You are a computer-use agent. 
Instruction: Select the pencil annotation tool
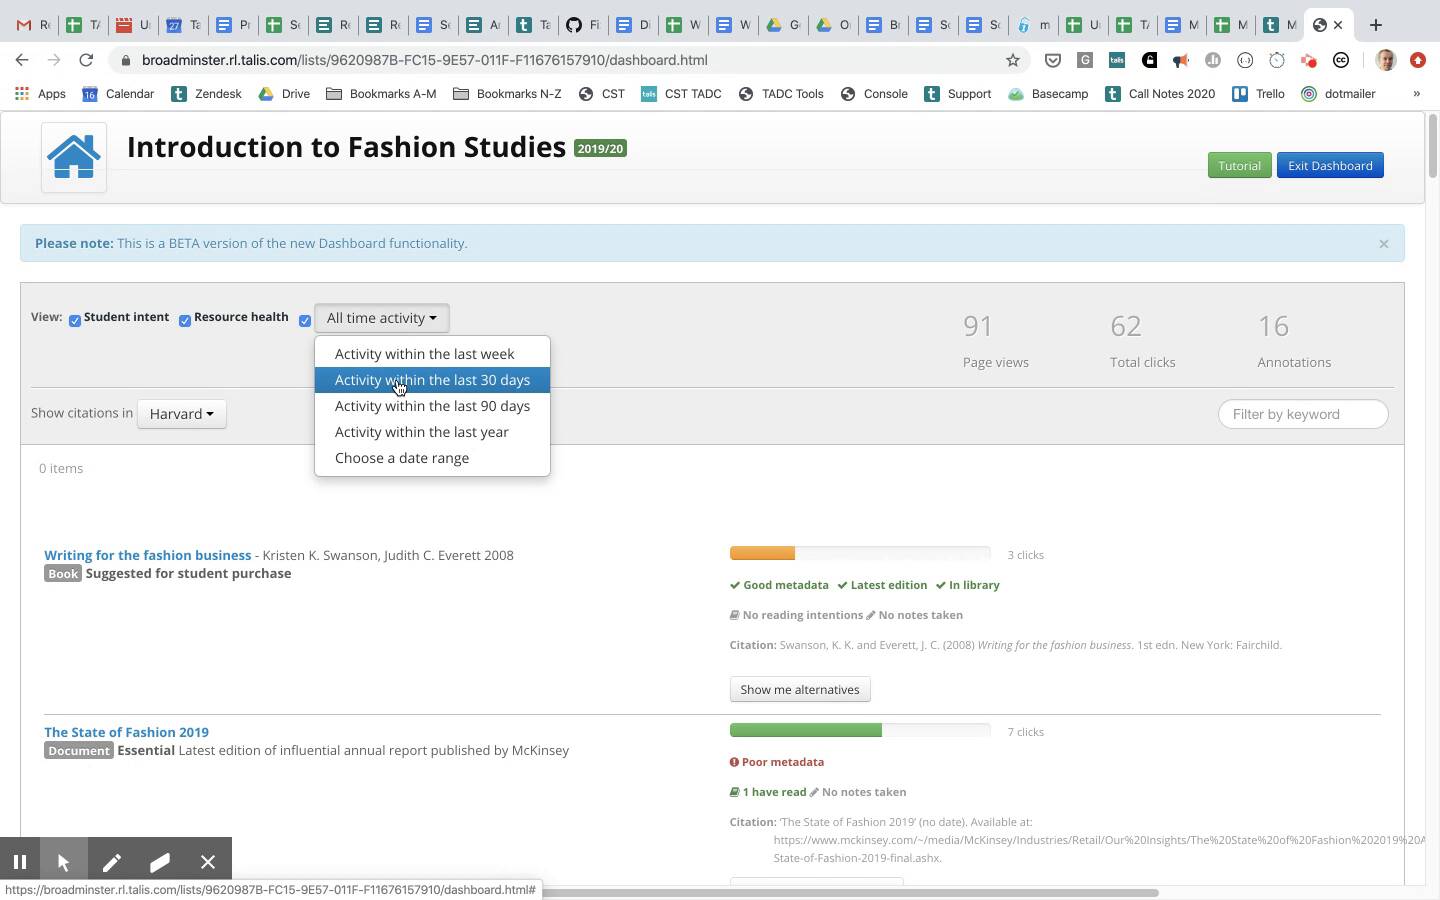click(x=111, y=862)
